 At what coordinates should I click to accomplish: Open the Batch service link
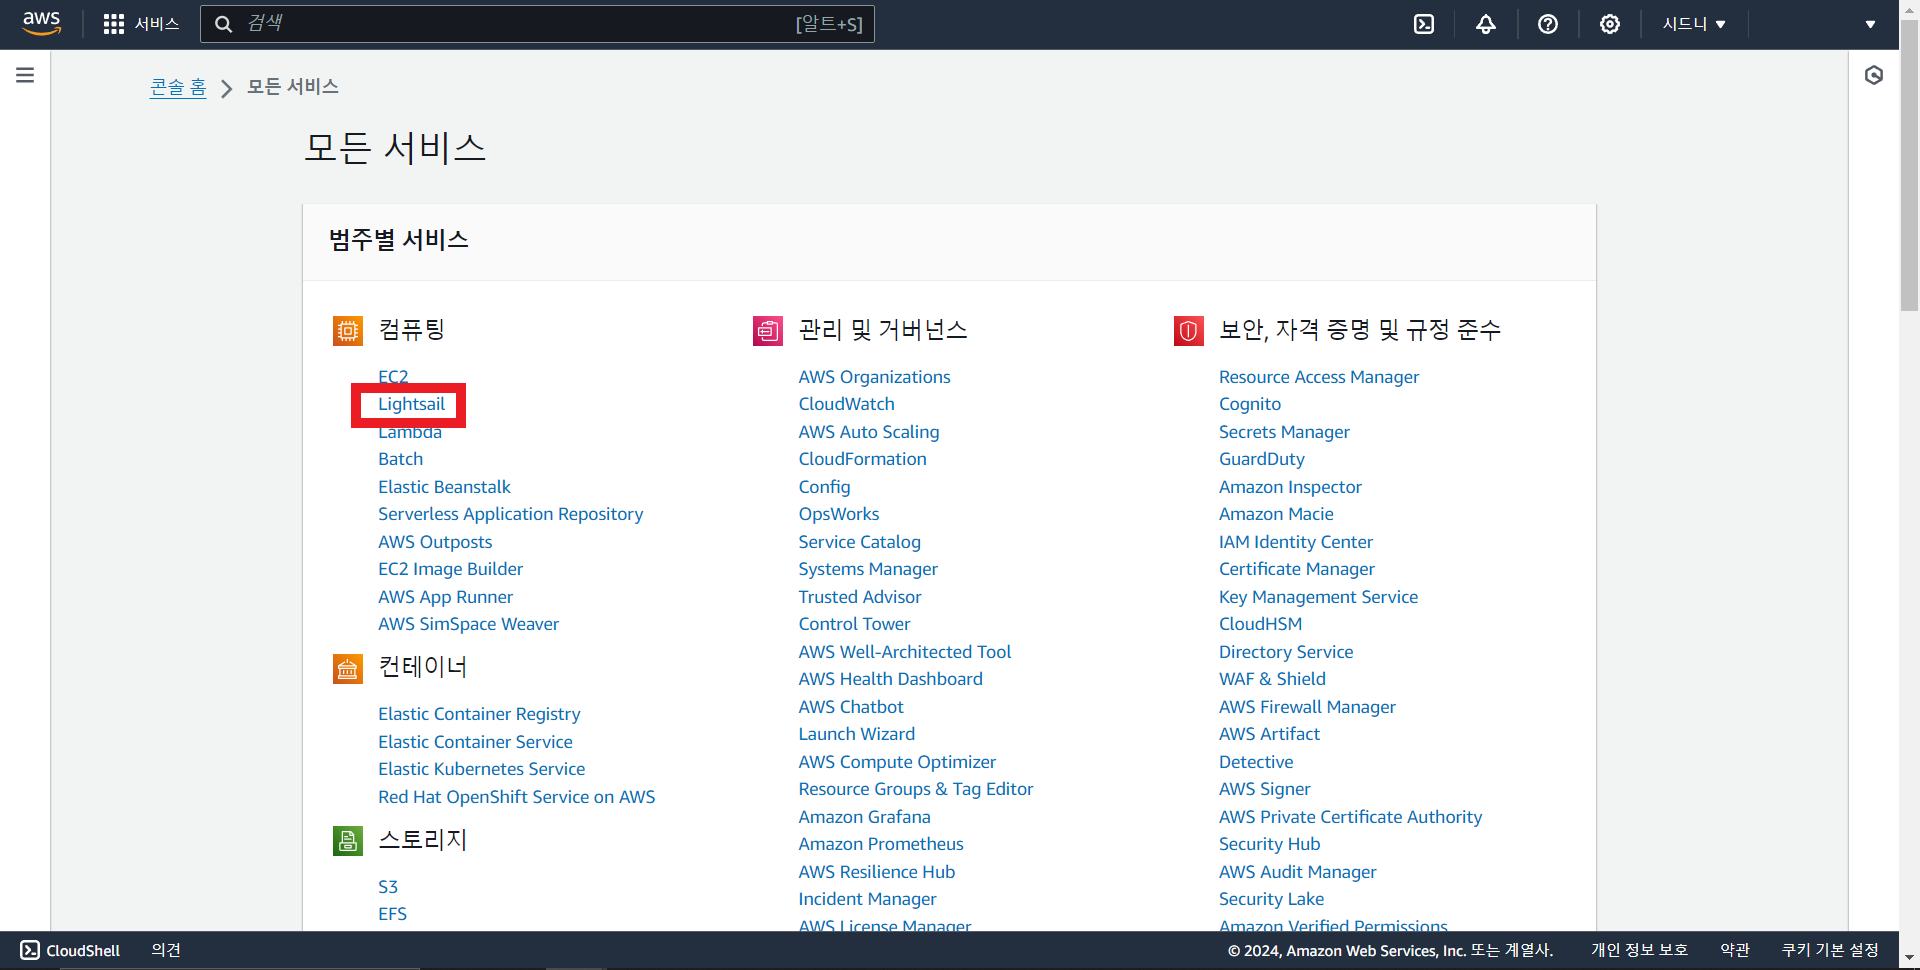pos(400,459)
